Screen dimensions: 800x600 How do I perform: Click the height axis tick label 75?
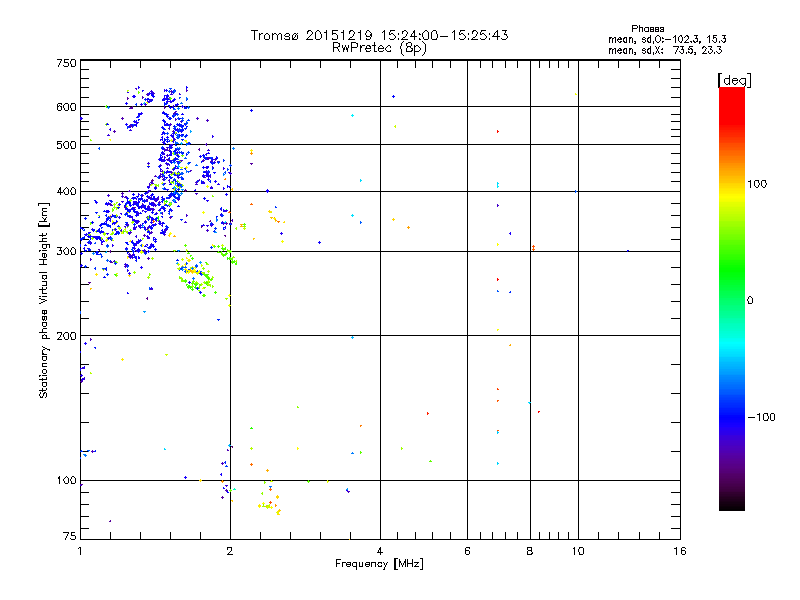click(70, 536)
